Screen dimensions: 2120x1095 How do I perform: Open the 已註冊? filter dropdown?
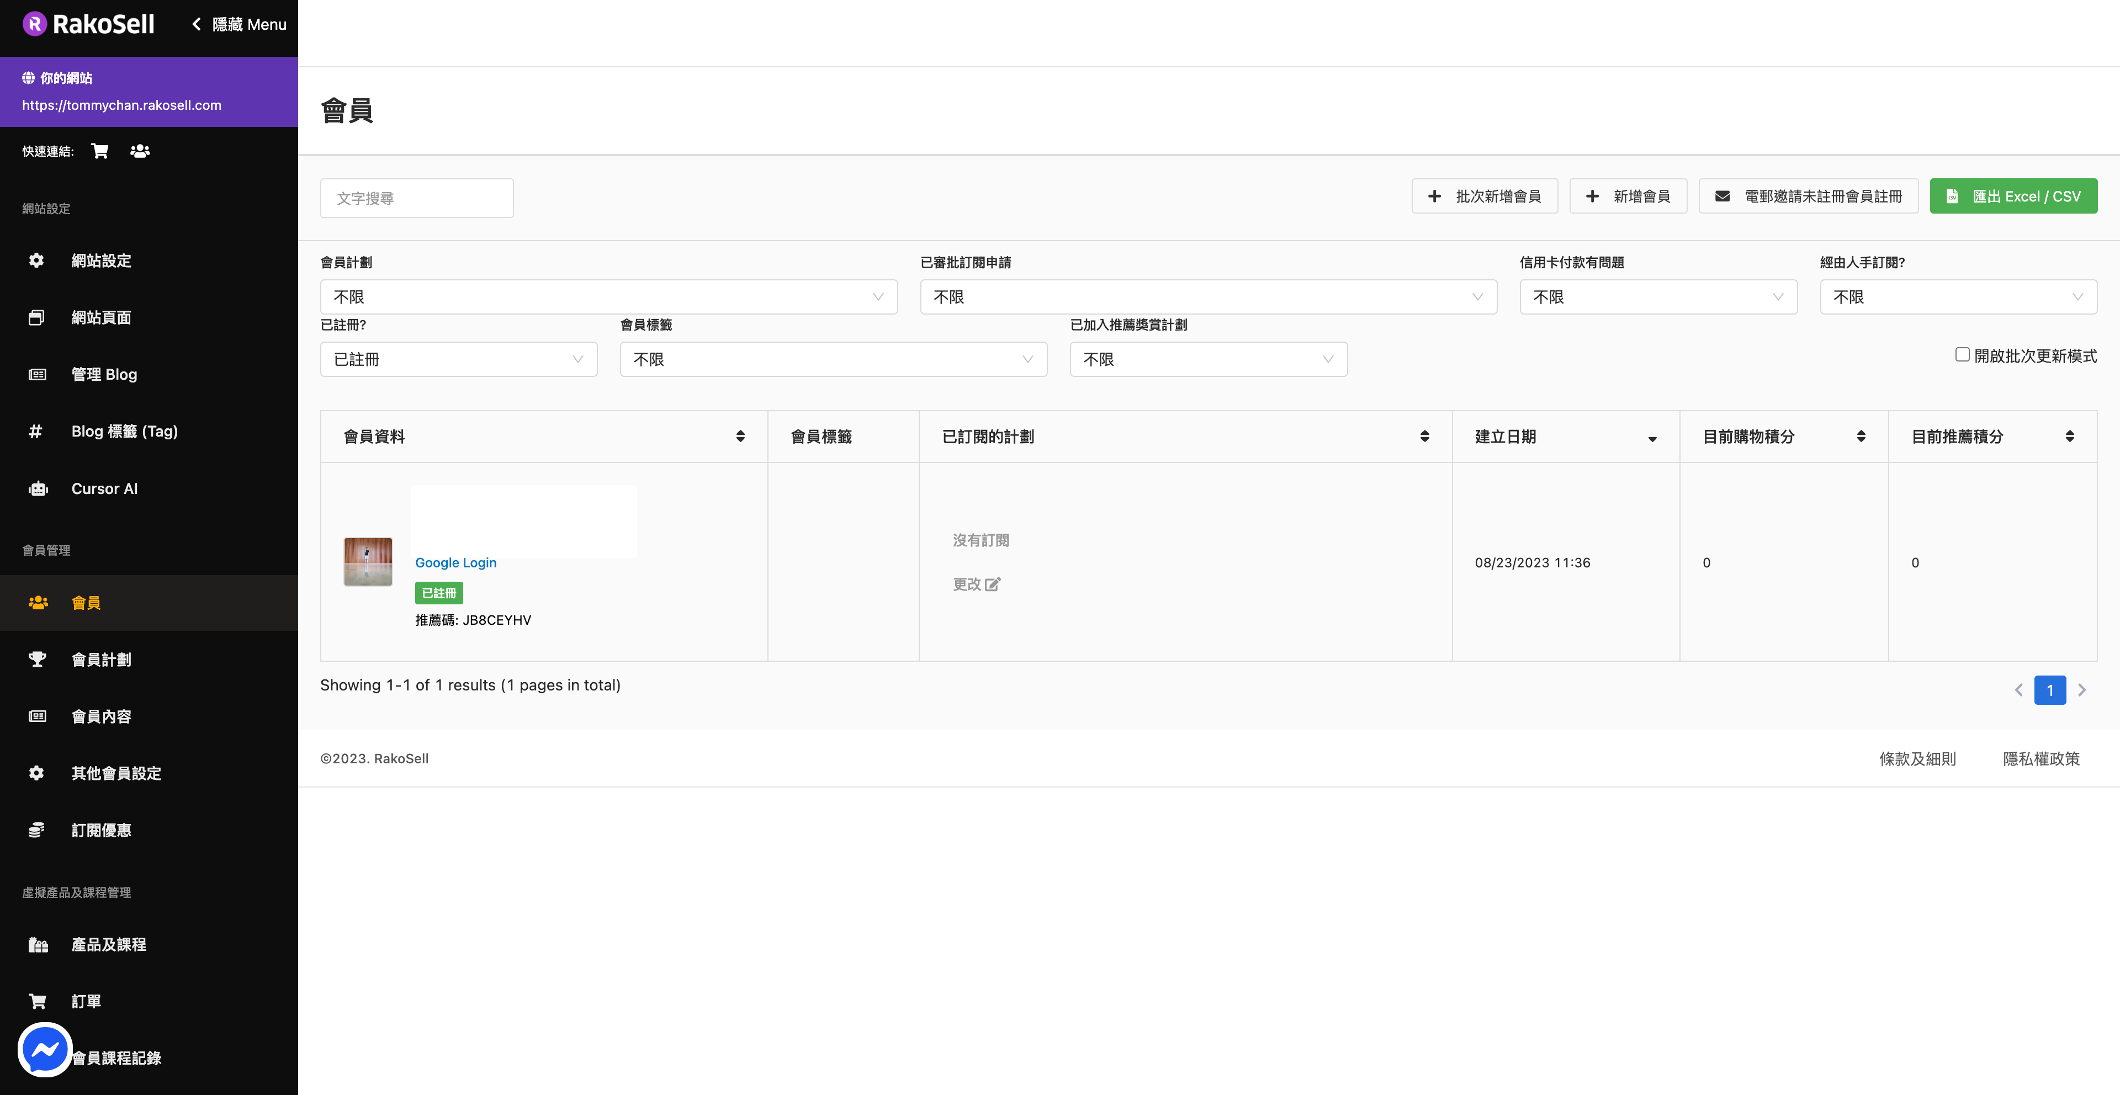tap(458, 359)
